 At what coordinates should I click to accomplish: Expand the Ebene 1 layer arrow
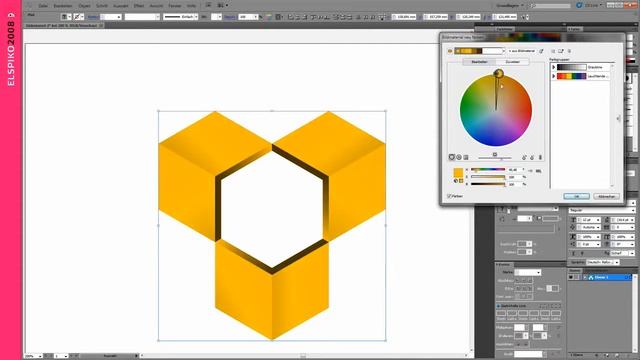point(585,277)
